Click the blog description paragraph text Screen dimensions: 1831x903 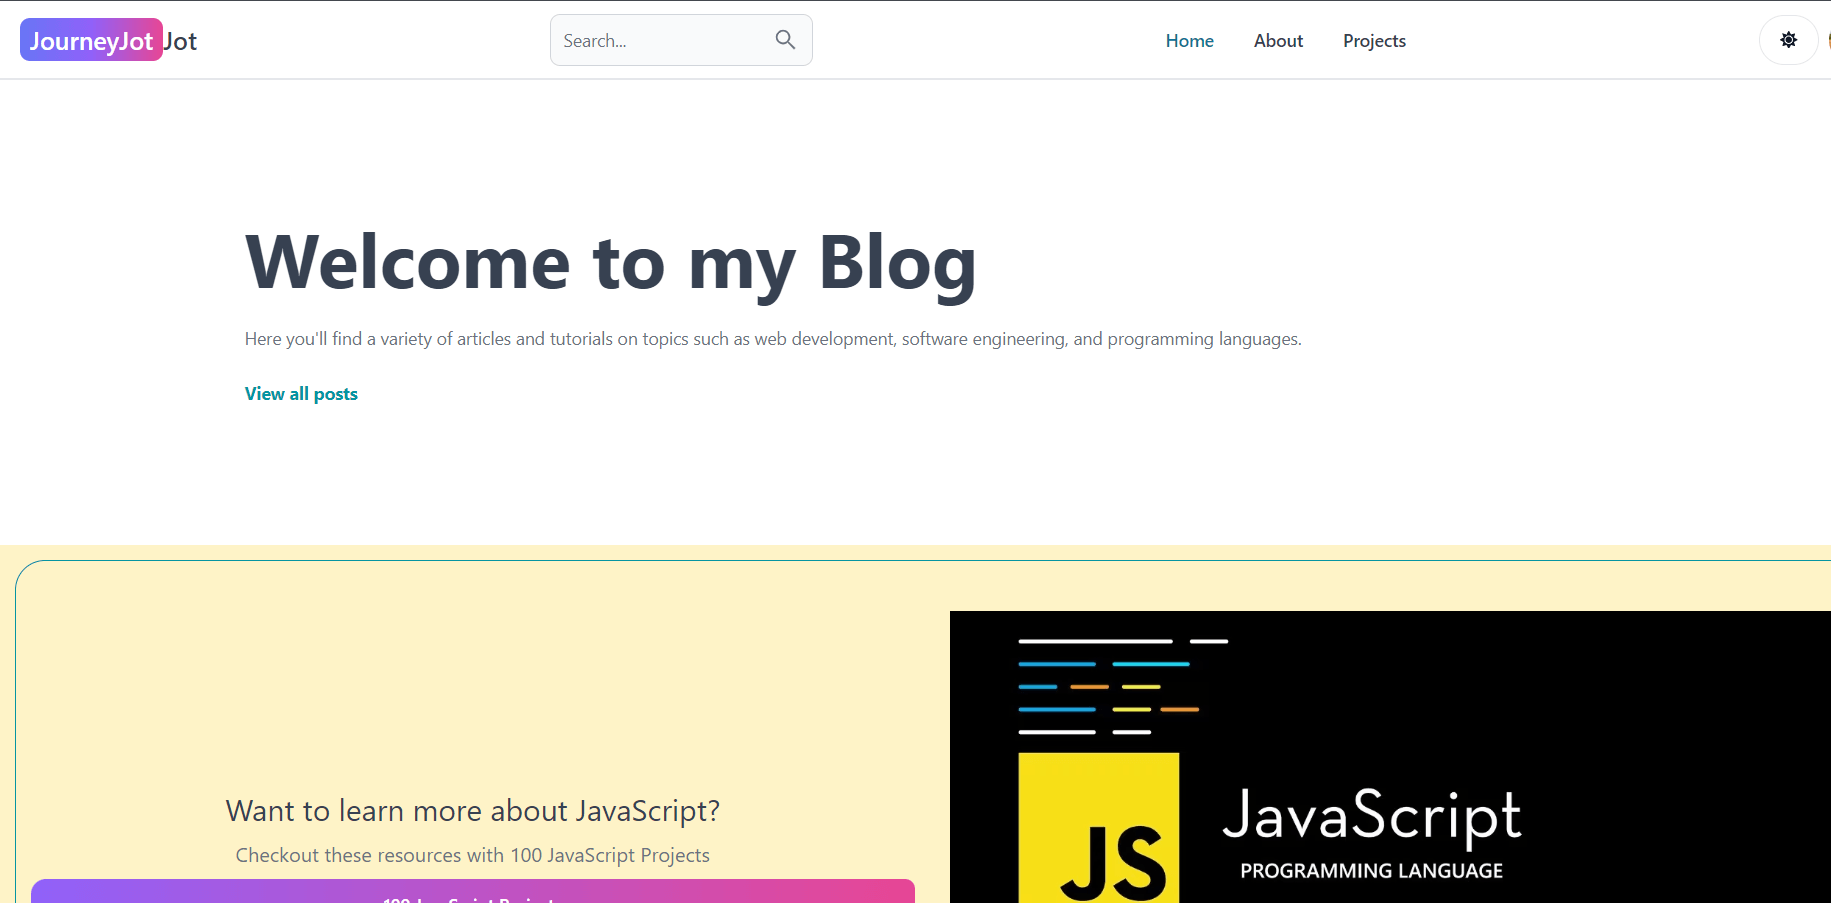[x=773, y=339]
